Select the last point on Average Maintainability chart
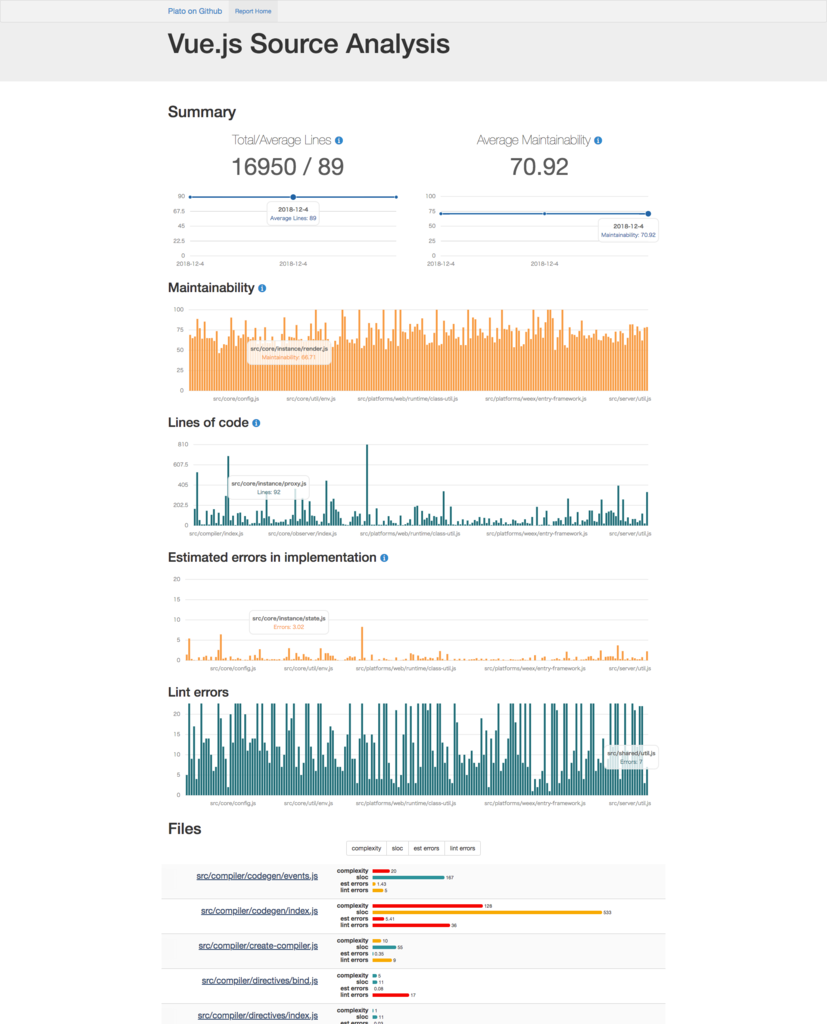Viewport: 827px width, 1024px height. pyautogui.click(x=648, y=214)
